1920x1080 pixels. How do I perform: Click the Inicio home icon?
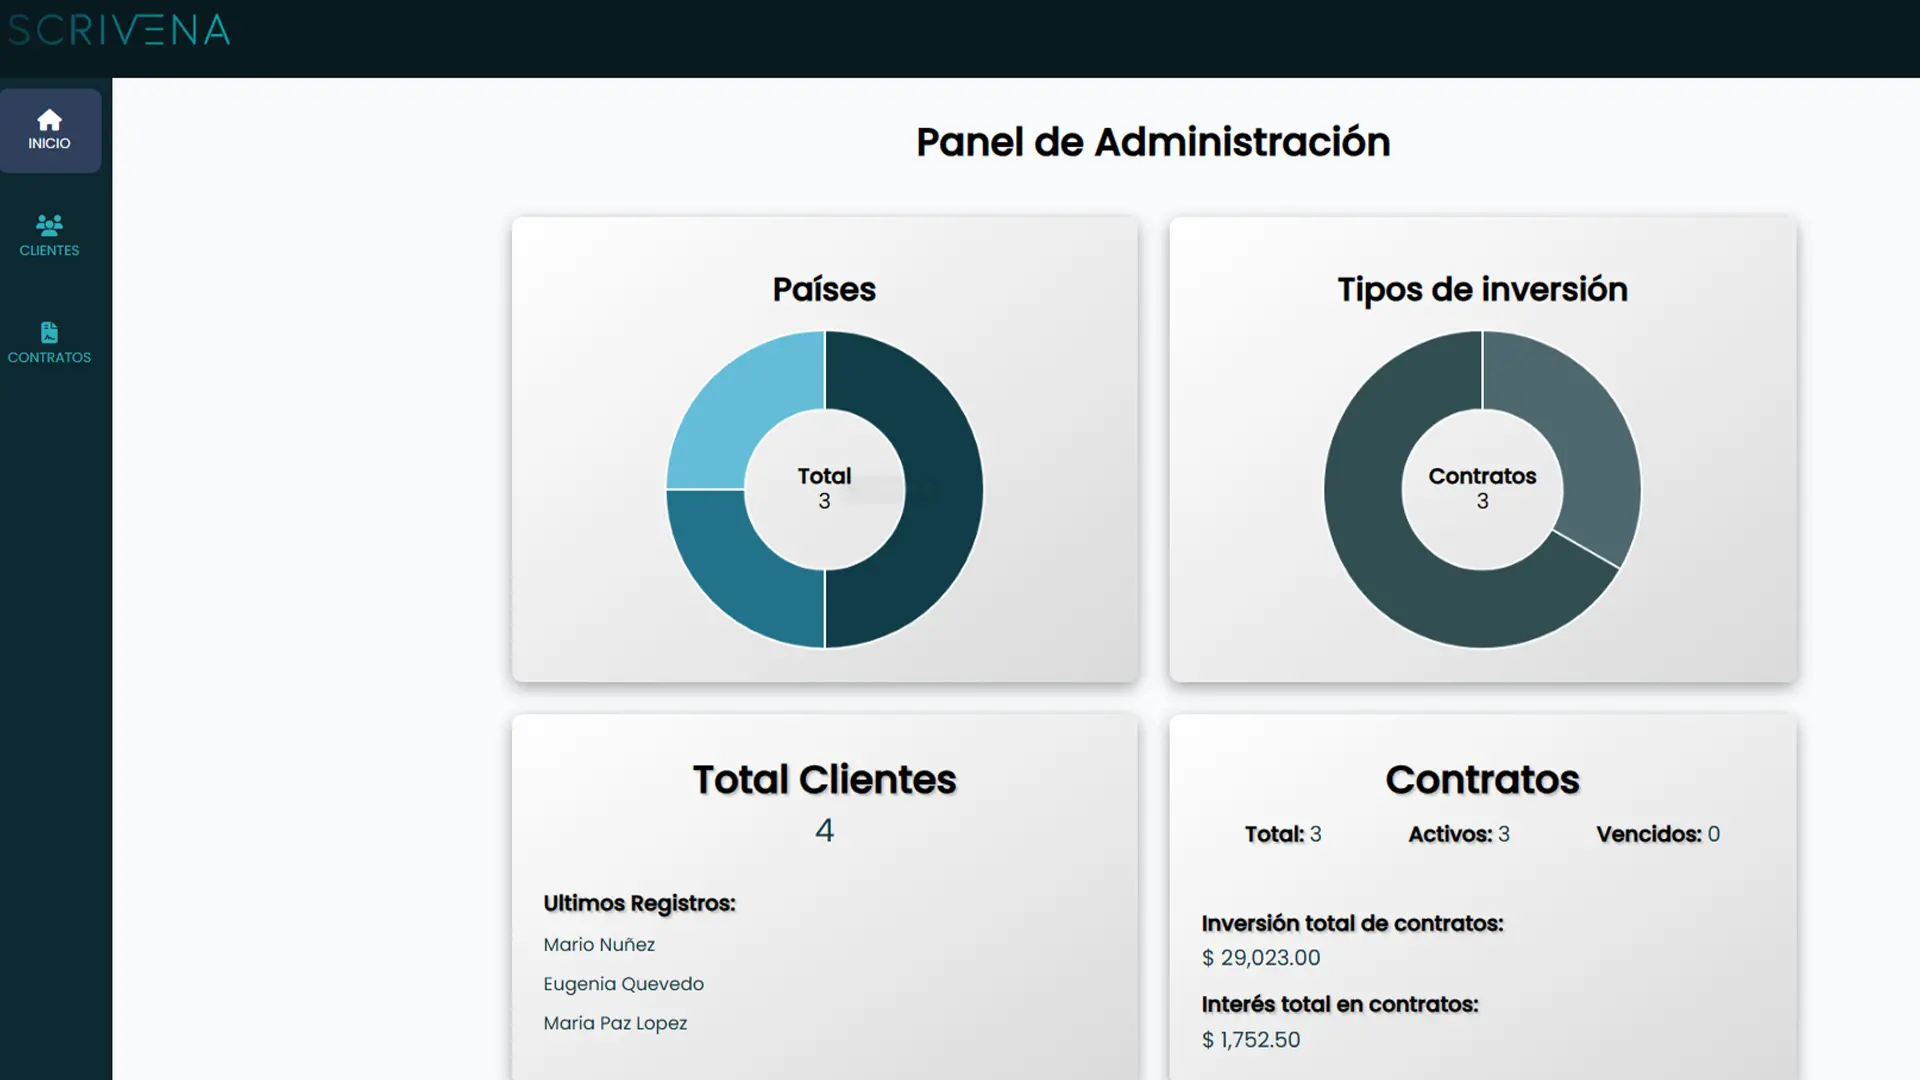(x=49, y=120)
